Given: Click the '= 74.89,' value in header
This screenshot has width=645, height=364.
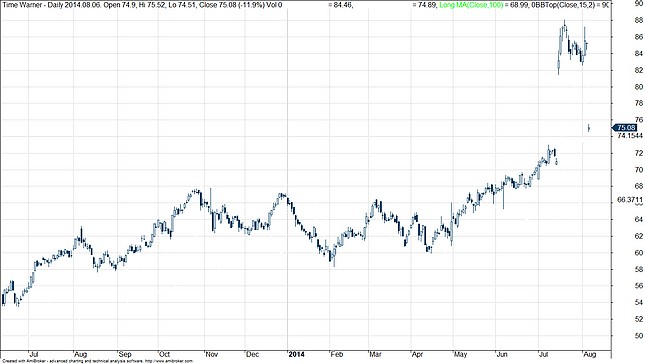Looking at the screenshot, I should pyautogui.click(x=425, y=5).
